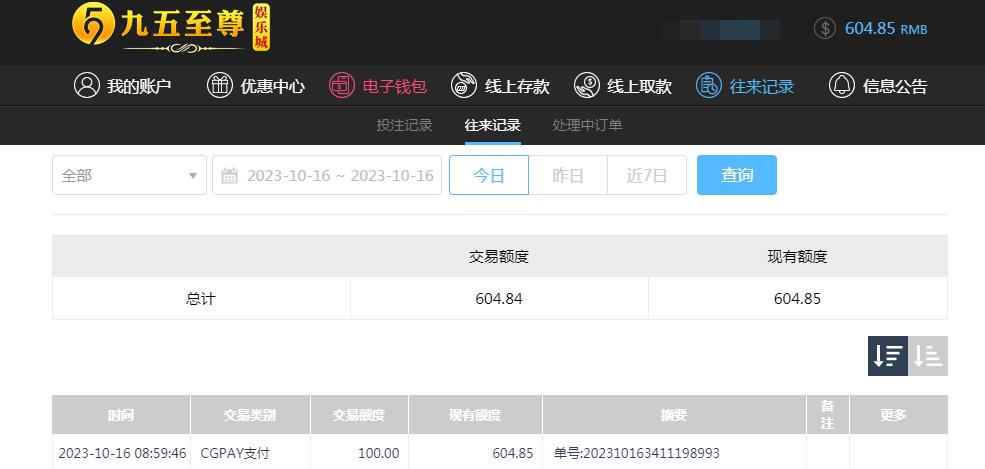Open 电子钱包 wallet icon
Viewport: 985px width, 469px height.
(342, 85)
